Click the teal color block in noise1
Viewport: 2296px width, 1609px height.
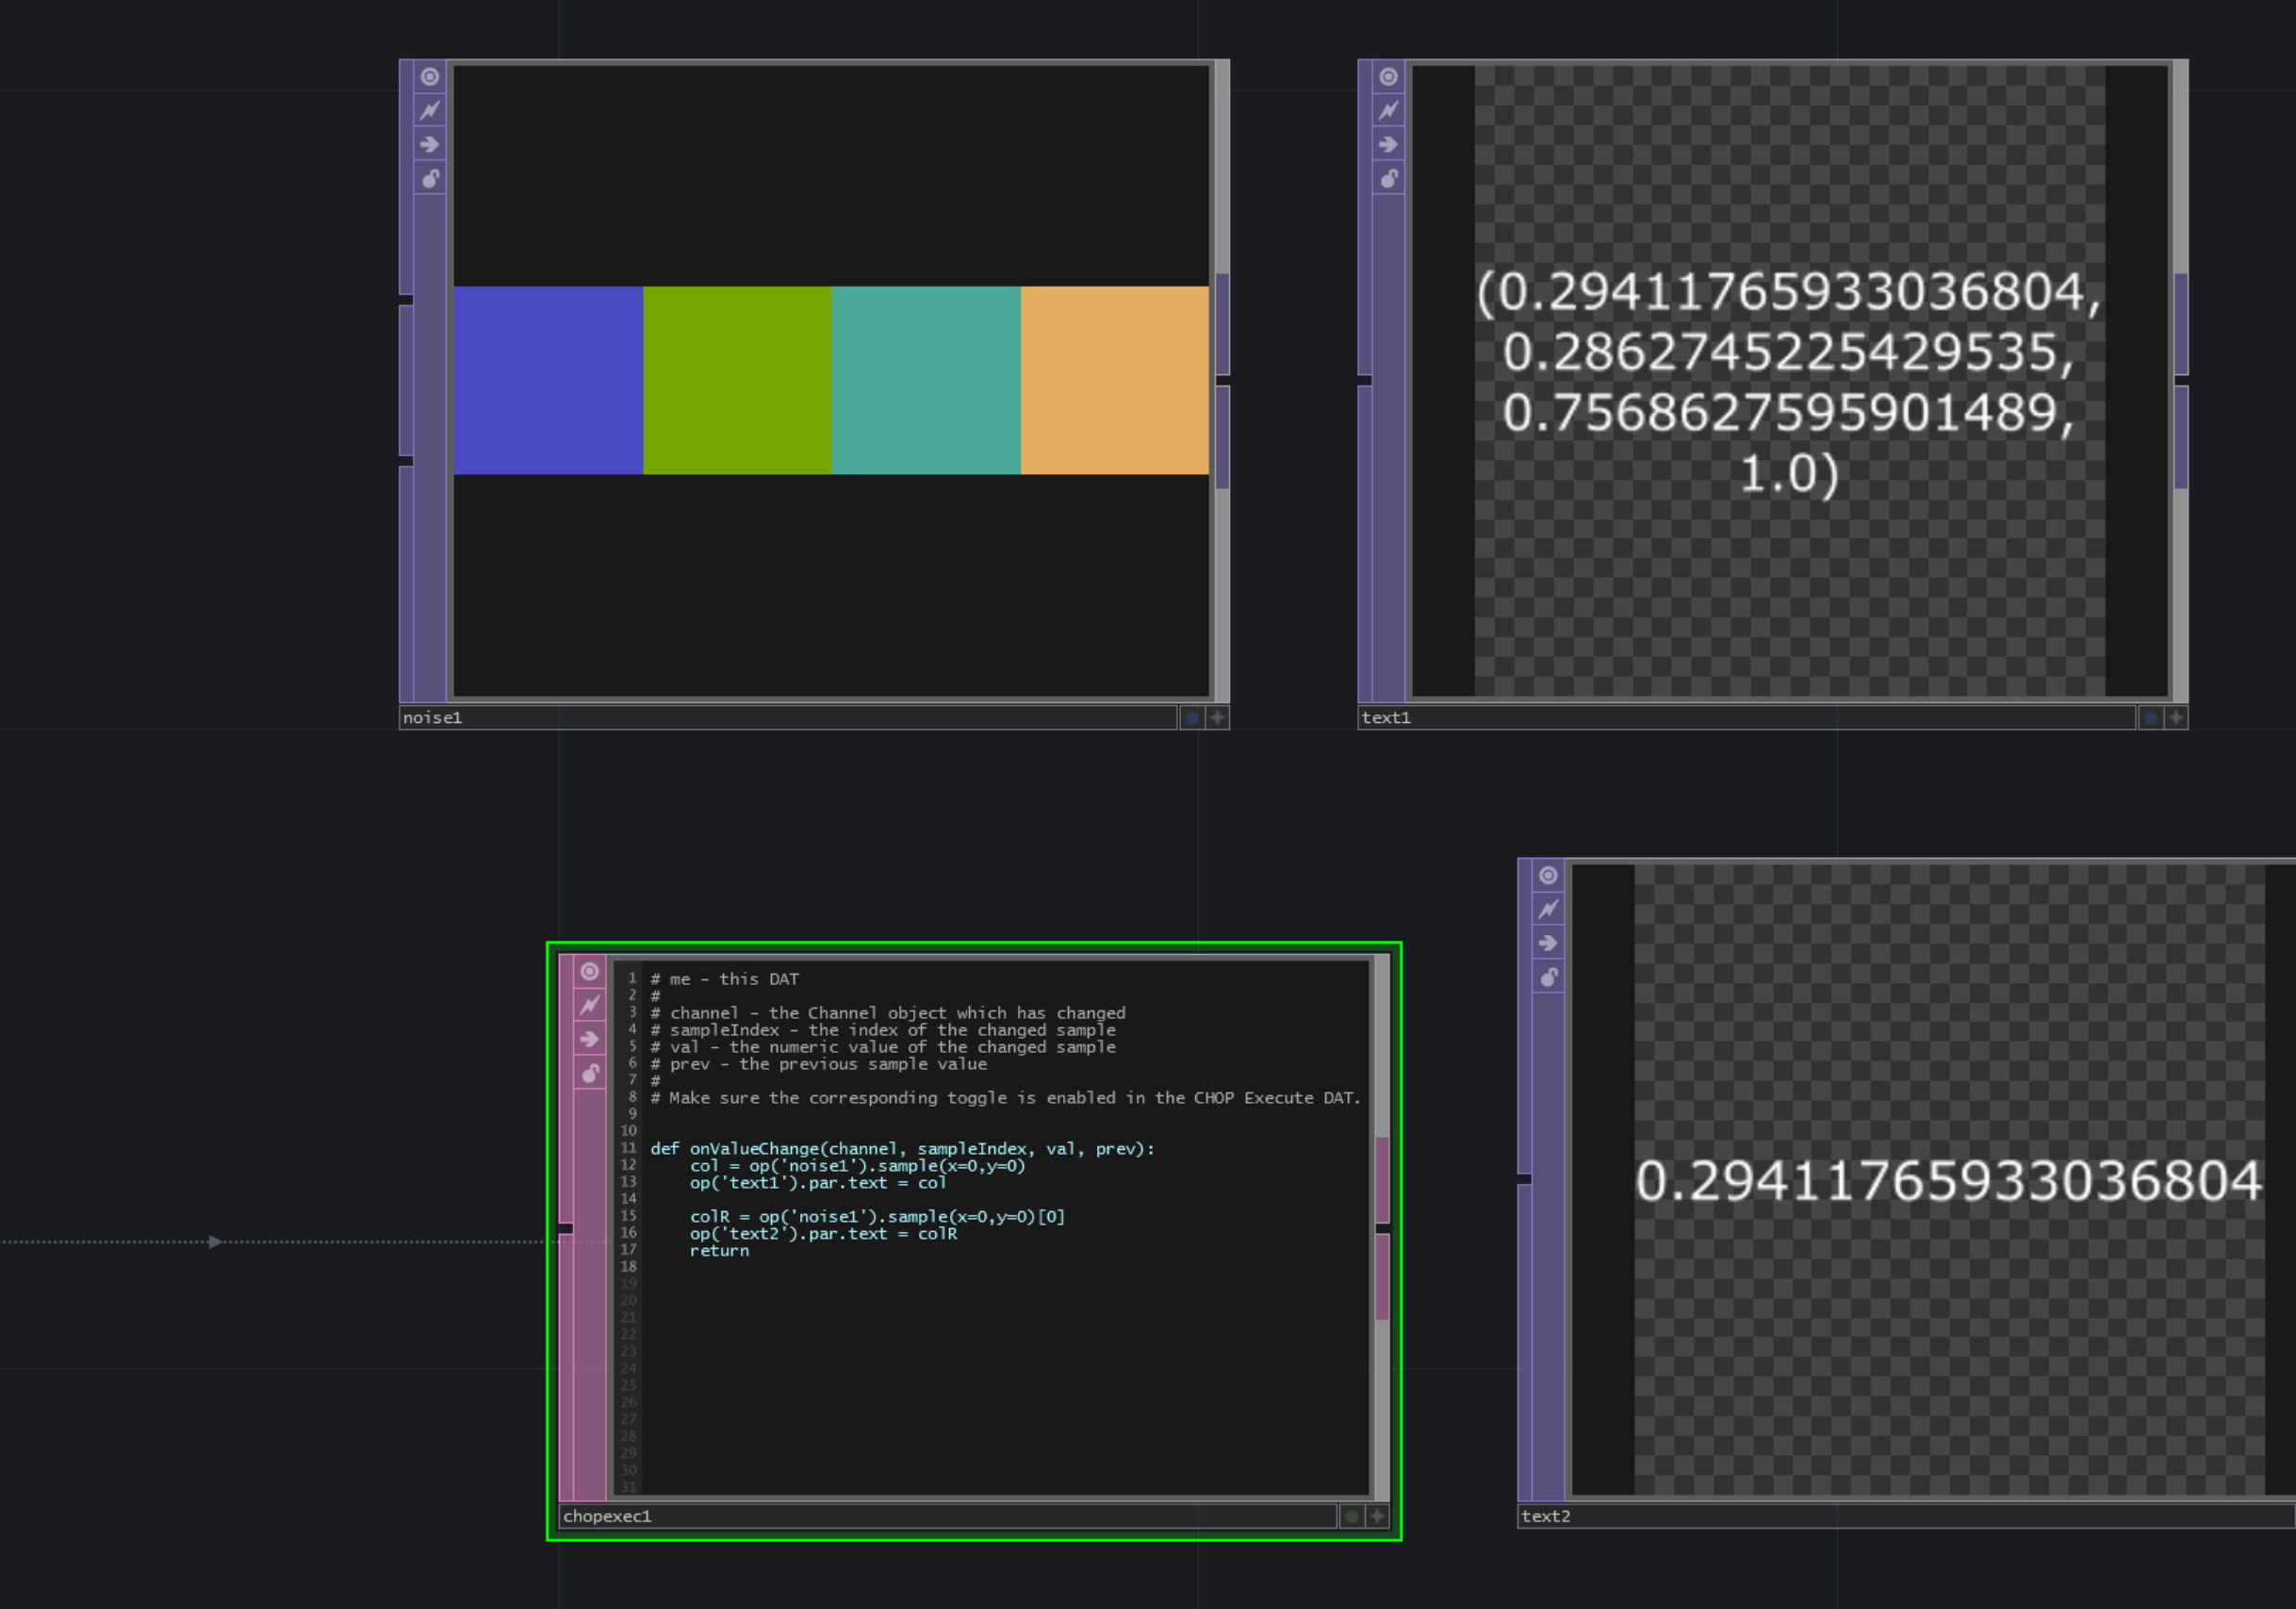tap(926, 380)
